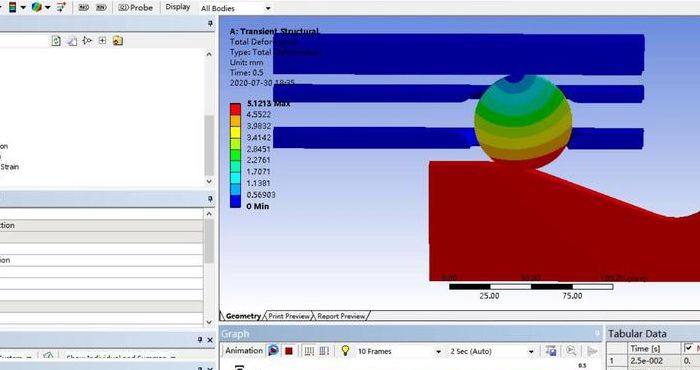Switch to the Print Preview tab
Viewport: 700px width, 370px height.
click(x=288, y=316)
